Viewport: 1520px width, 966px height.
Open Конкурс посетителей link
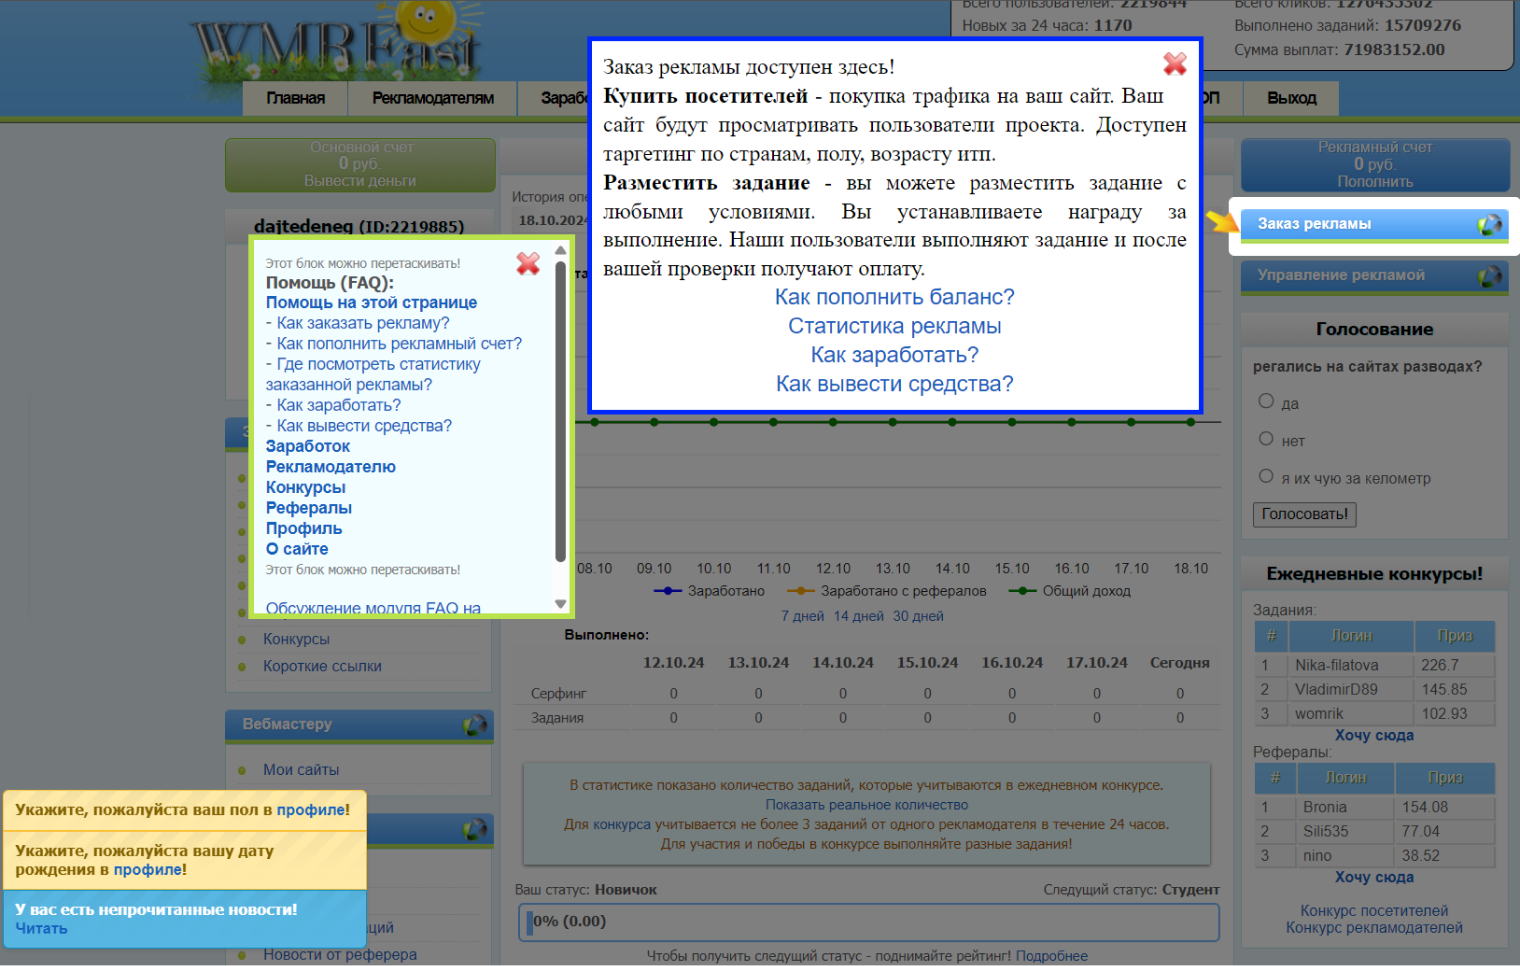(1374, 911)
